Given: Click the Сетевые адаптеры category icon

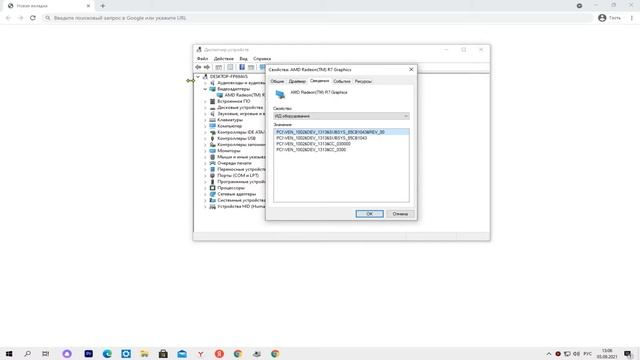Looking at the screenshot, I should (x=212, y=194).
